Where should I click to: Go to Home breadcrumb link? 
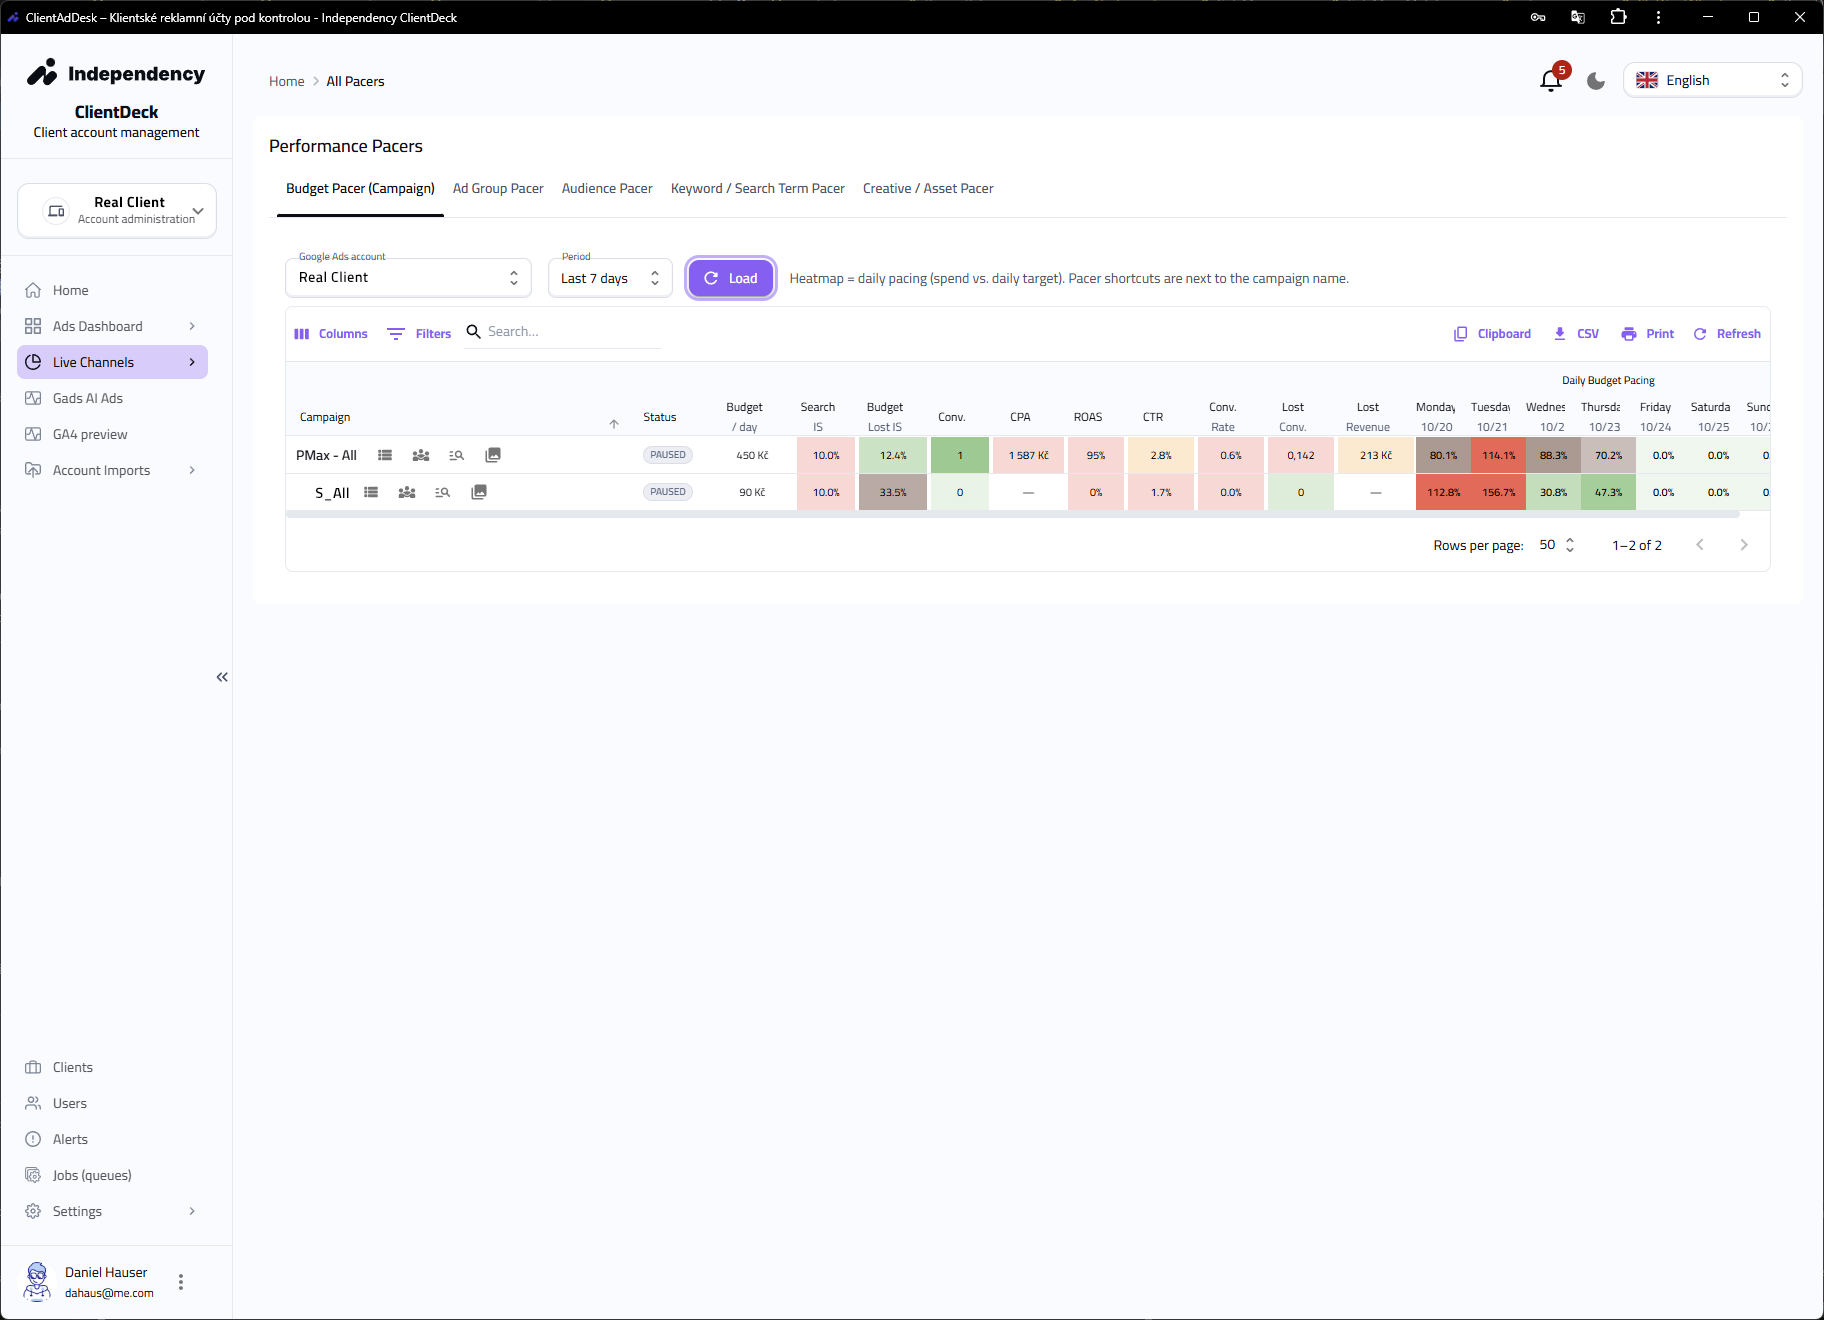pos(286,81)
